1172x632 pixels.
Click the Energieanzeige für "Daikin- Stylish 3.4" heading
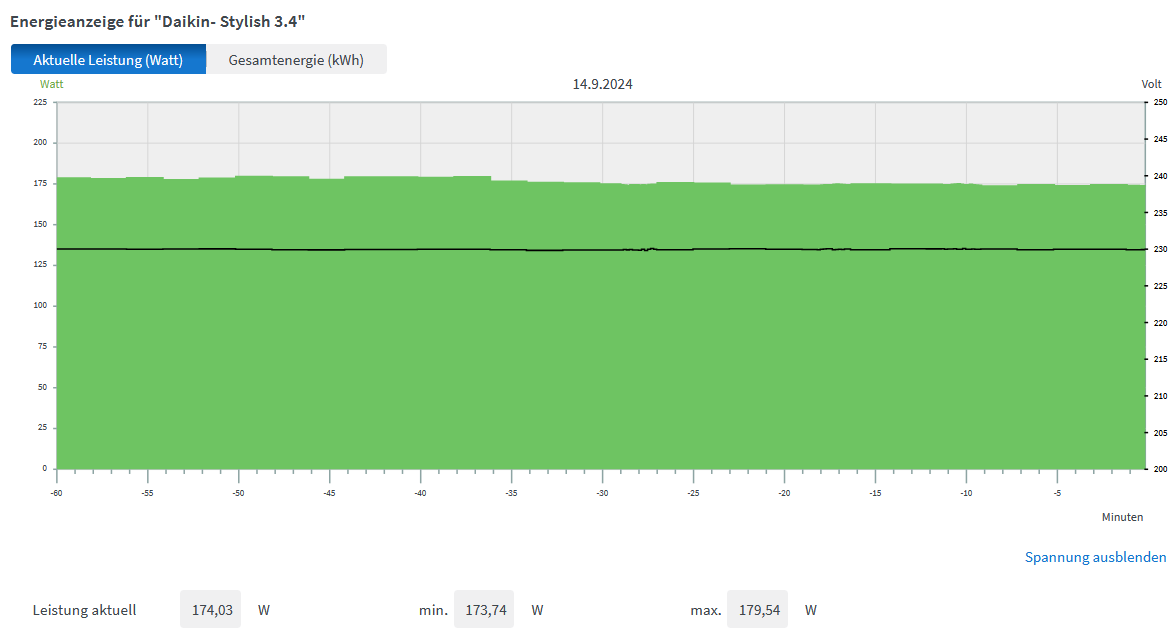click(x=157, y=20)
